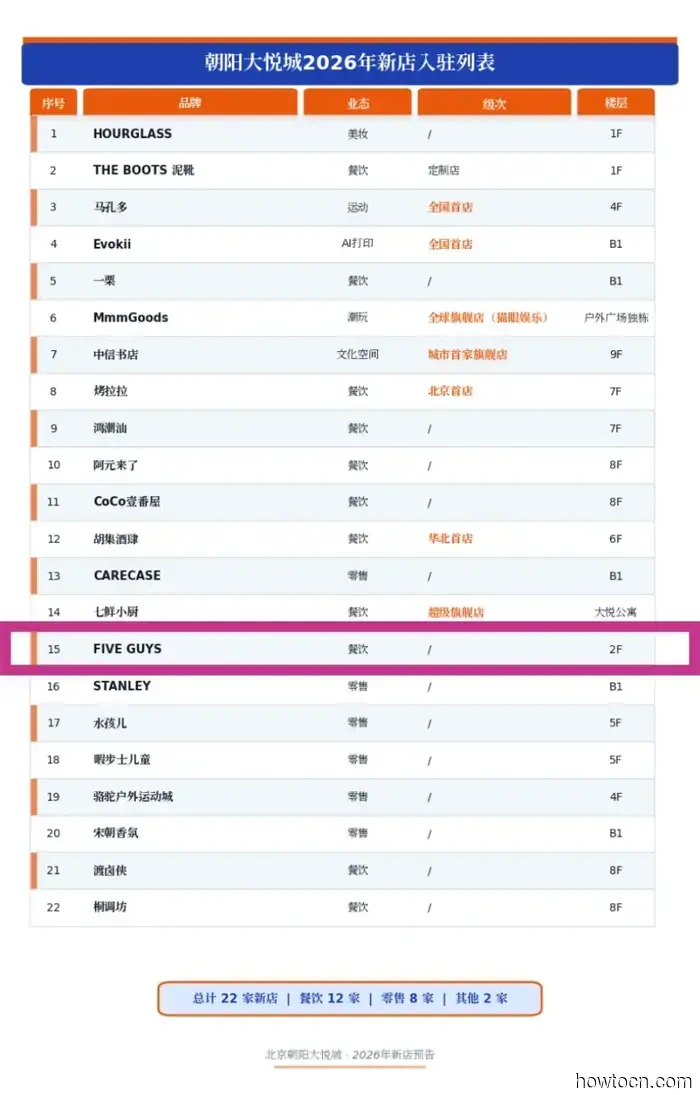Click the Evokii brand name

pyautogui.click(x=112, y=244)
